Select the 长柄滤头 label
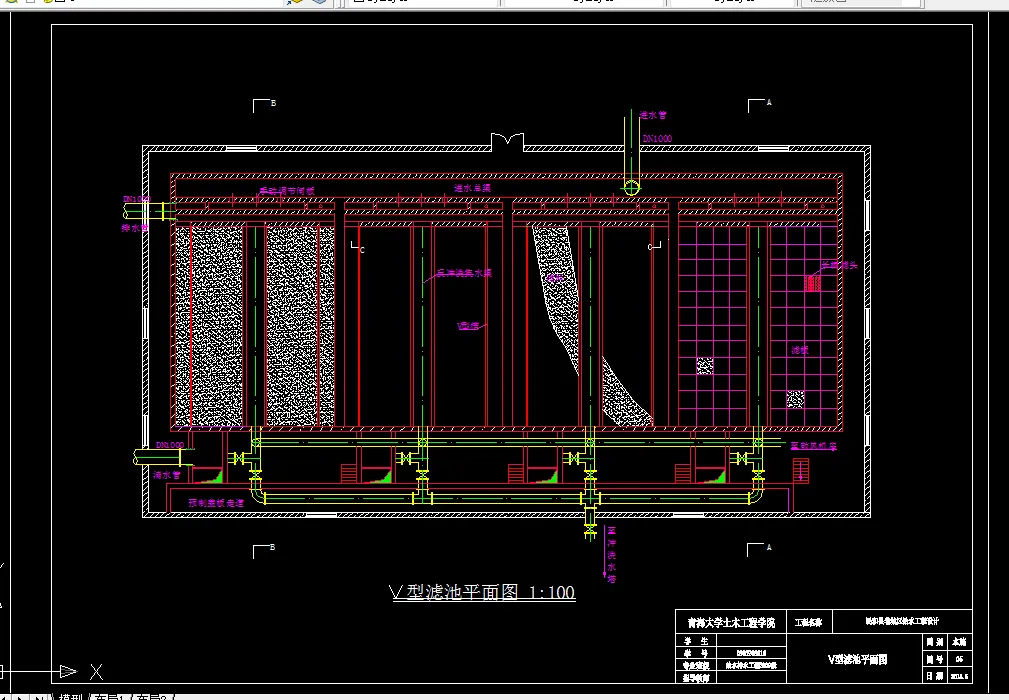The image size is (1009, 700). pos(839,265)
